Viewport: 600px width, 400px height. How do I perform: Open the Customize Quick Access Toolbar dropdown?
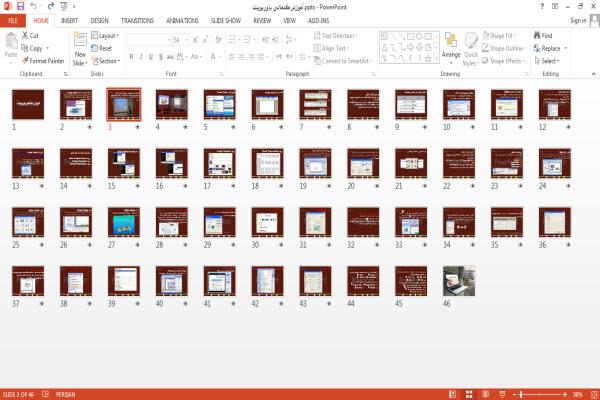(74, 7)
